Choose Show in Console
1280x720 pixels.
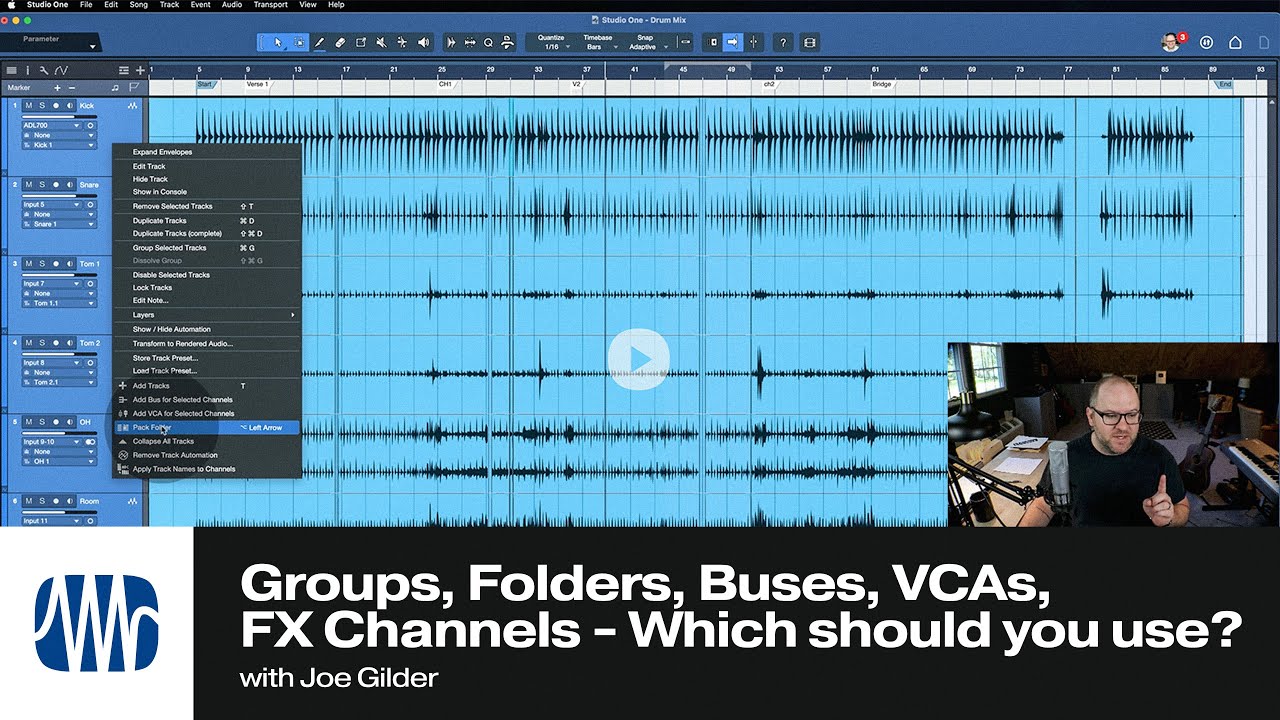207,192
